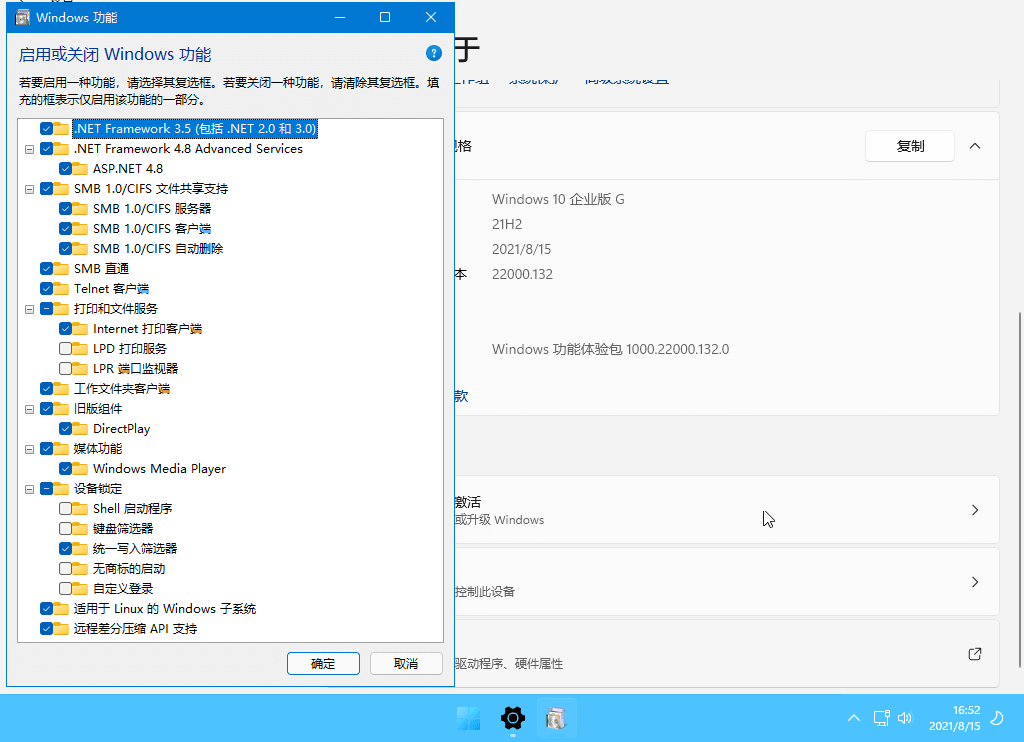Collapse the 设备锁定 tree node

29,488
